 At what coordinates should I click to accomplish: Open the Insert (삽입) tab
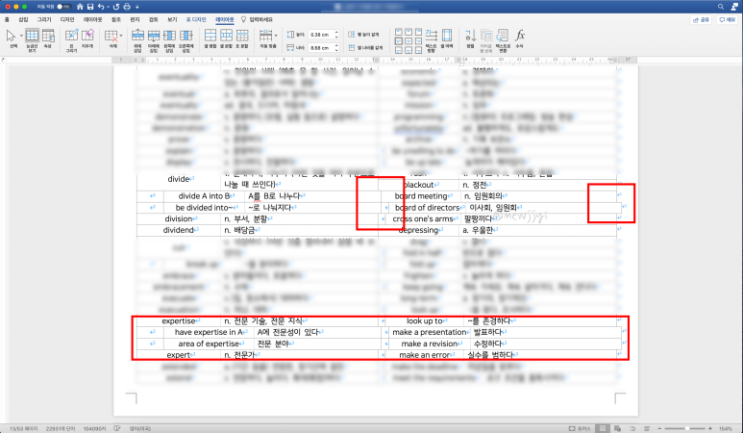[x=23, y=19]
